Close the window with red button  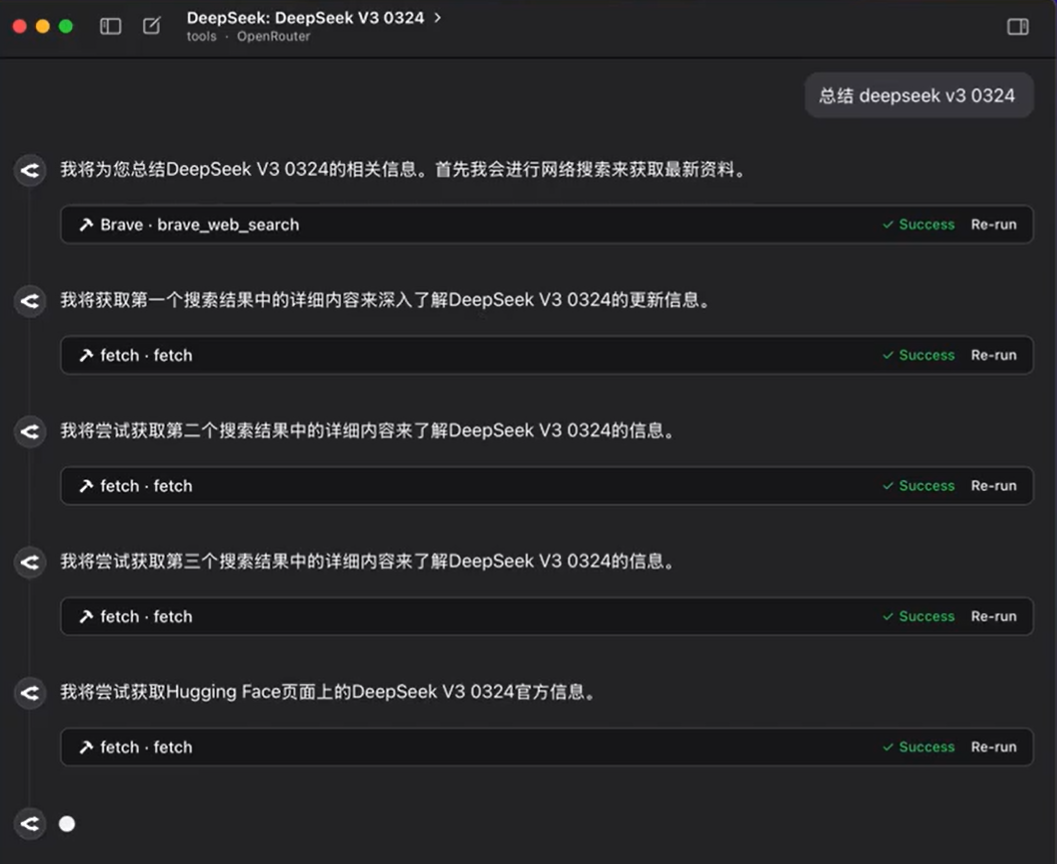coord(20,26)
